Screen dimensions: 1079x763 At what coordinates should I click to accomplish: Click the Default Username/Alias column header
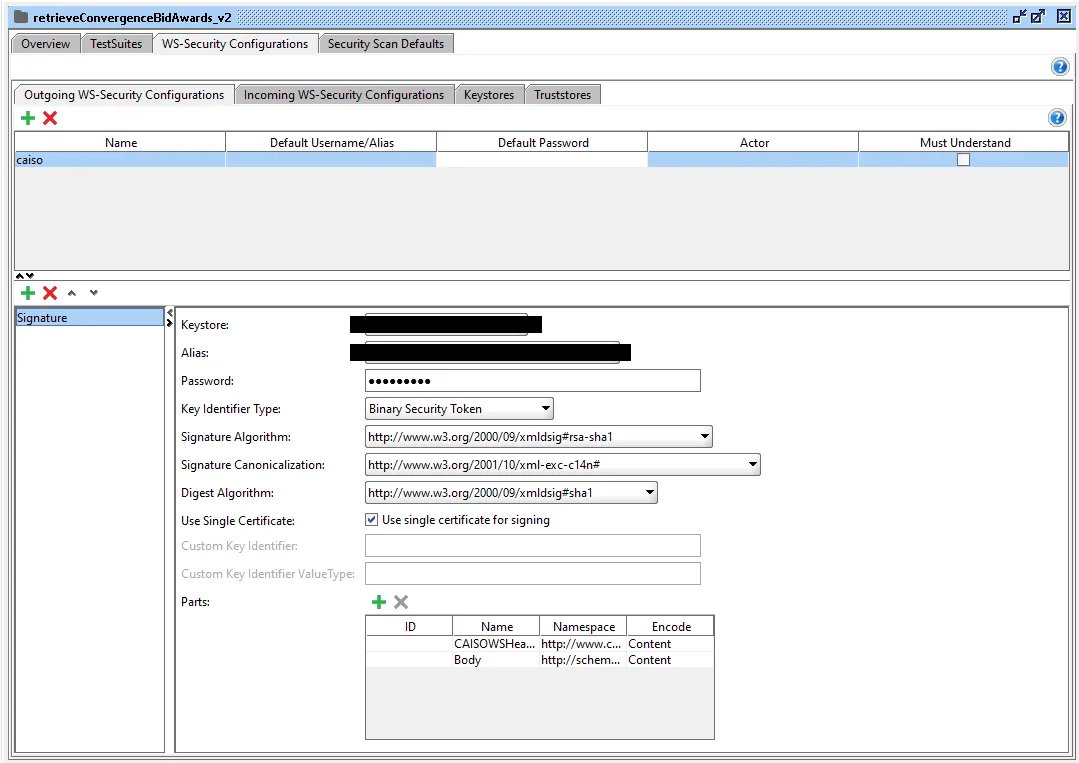coord(332,142)
